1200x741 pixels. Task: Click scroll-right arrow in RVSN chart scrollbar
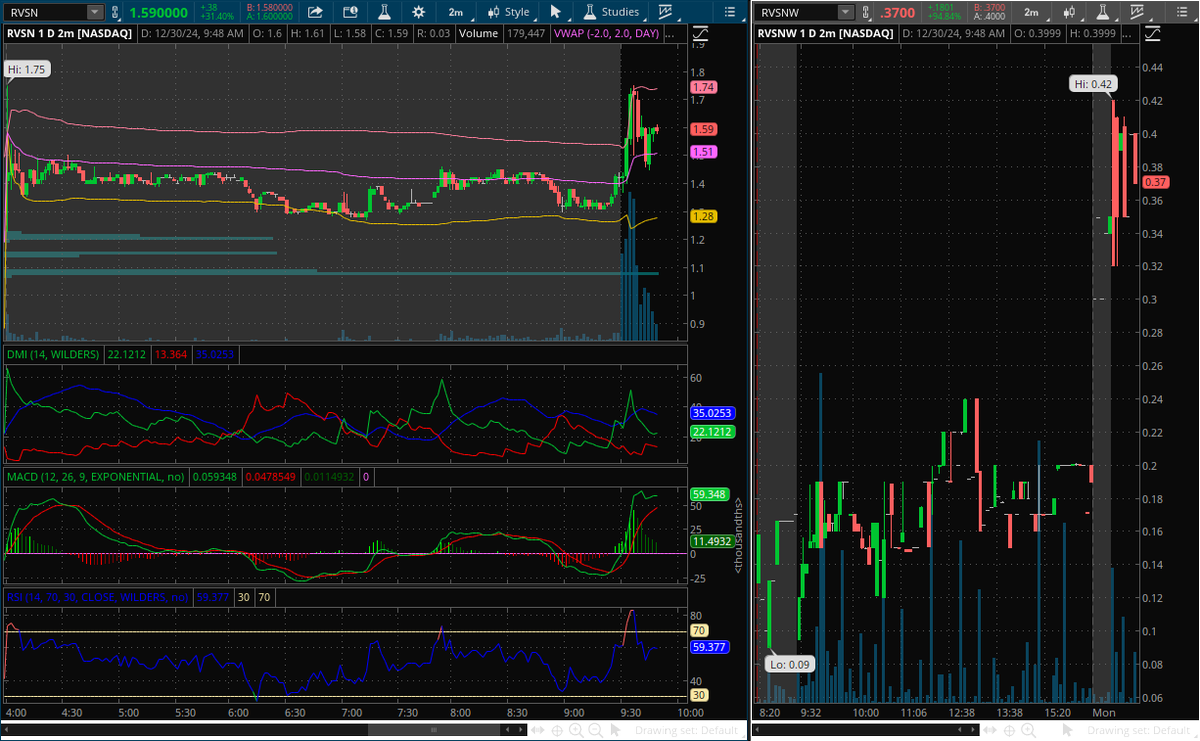(520, 730)
